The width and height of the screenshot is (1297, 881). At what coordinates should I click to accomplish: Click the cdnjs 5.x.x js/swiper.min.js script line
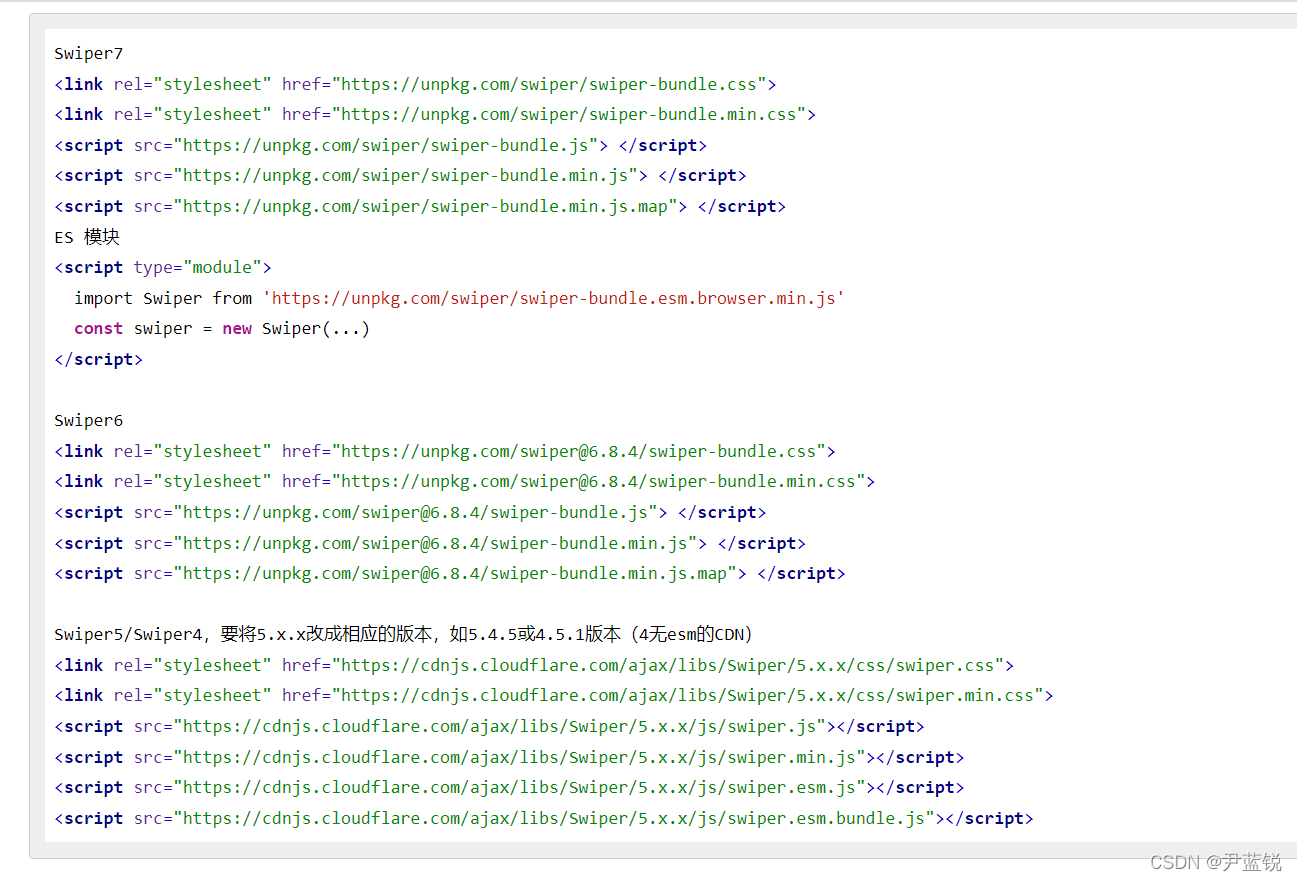509,757
